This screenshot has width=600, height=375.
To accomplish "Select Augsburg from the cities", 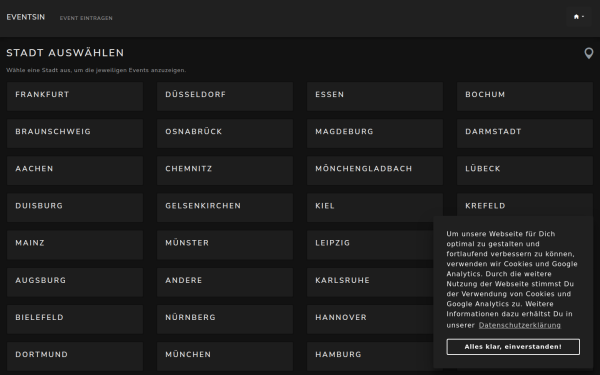I will tap(75, 282).
